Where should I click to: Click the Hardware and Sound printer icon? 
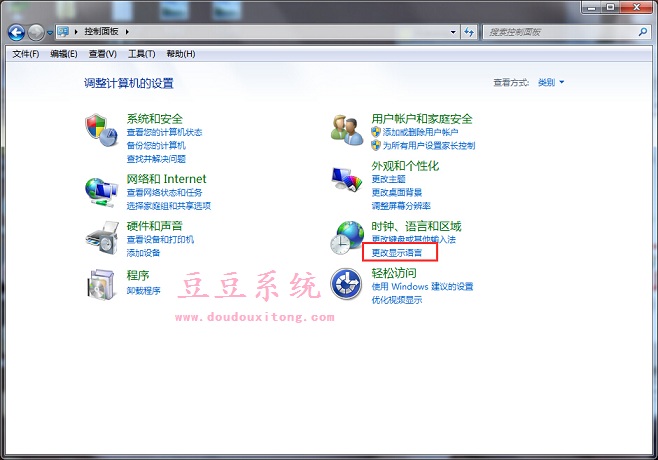pos(102,238)
